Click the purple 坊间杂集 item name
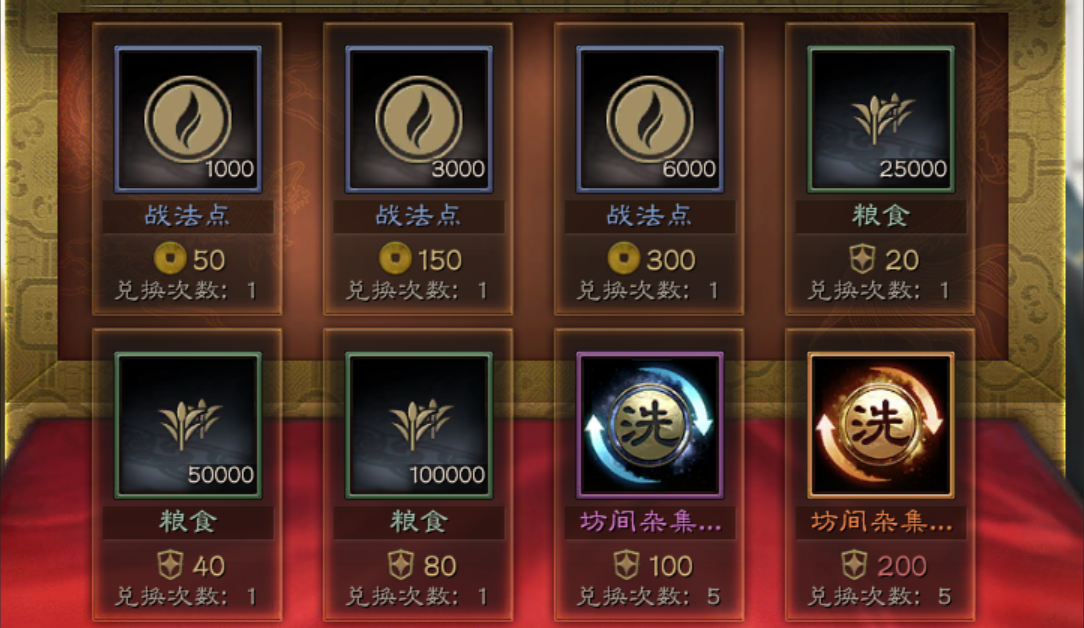Viewport: 1084px width, 628px height. (x=650, y=521)
